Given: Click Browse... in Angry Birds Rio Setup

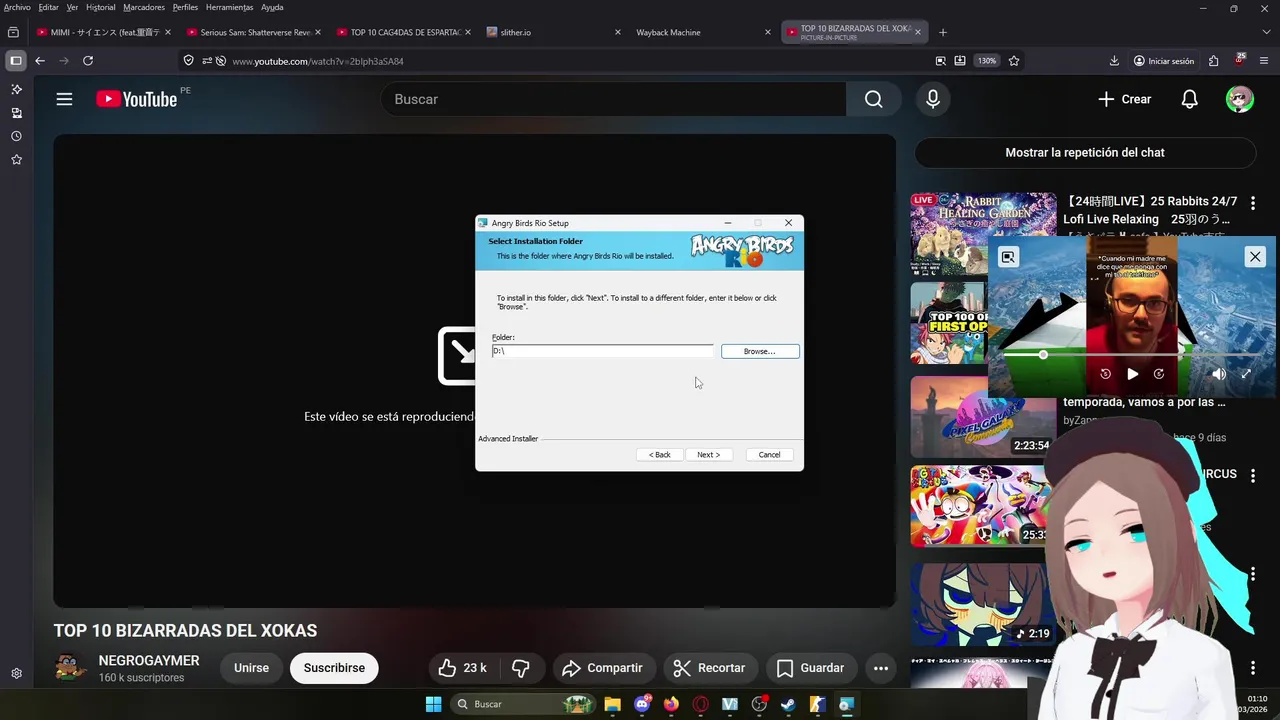Looking at the screenshot, I should (x=760, y=351).
